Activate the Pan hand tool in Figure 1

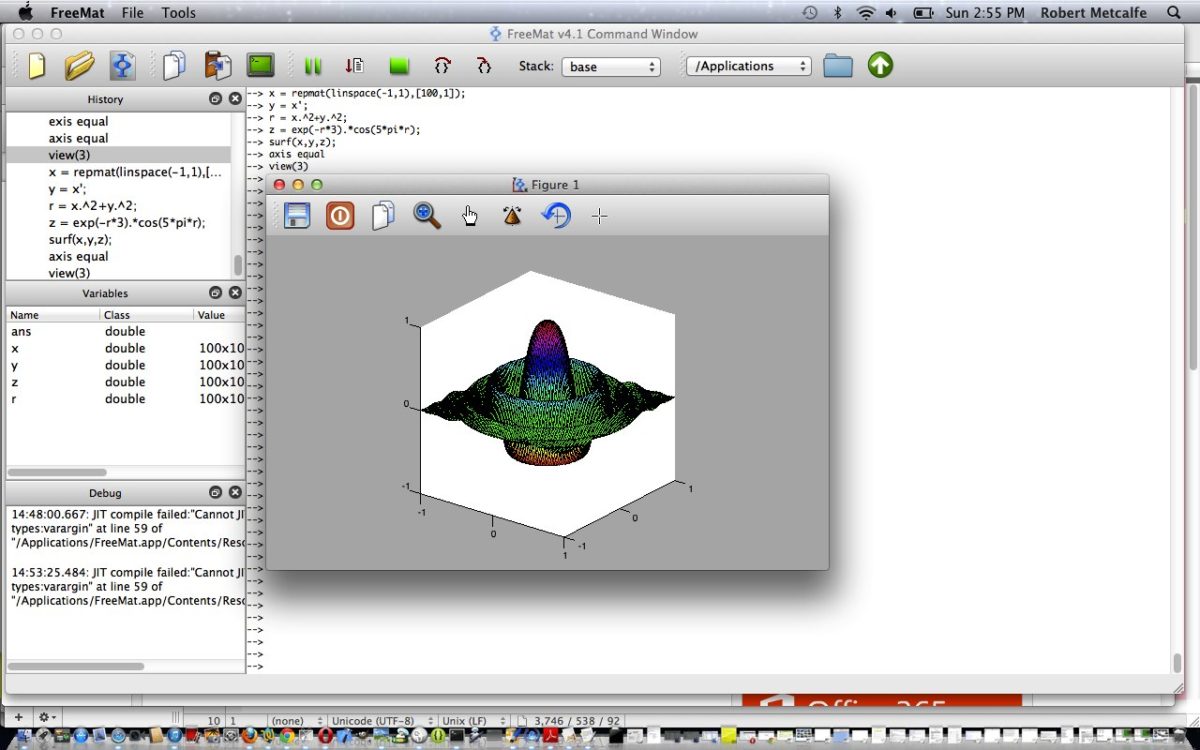tap(470, 215)
